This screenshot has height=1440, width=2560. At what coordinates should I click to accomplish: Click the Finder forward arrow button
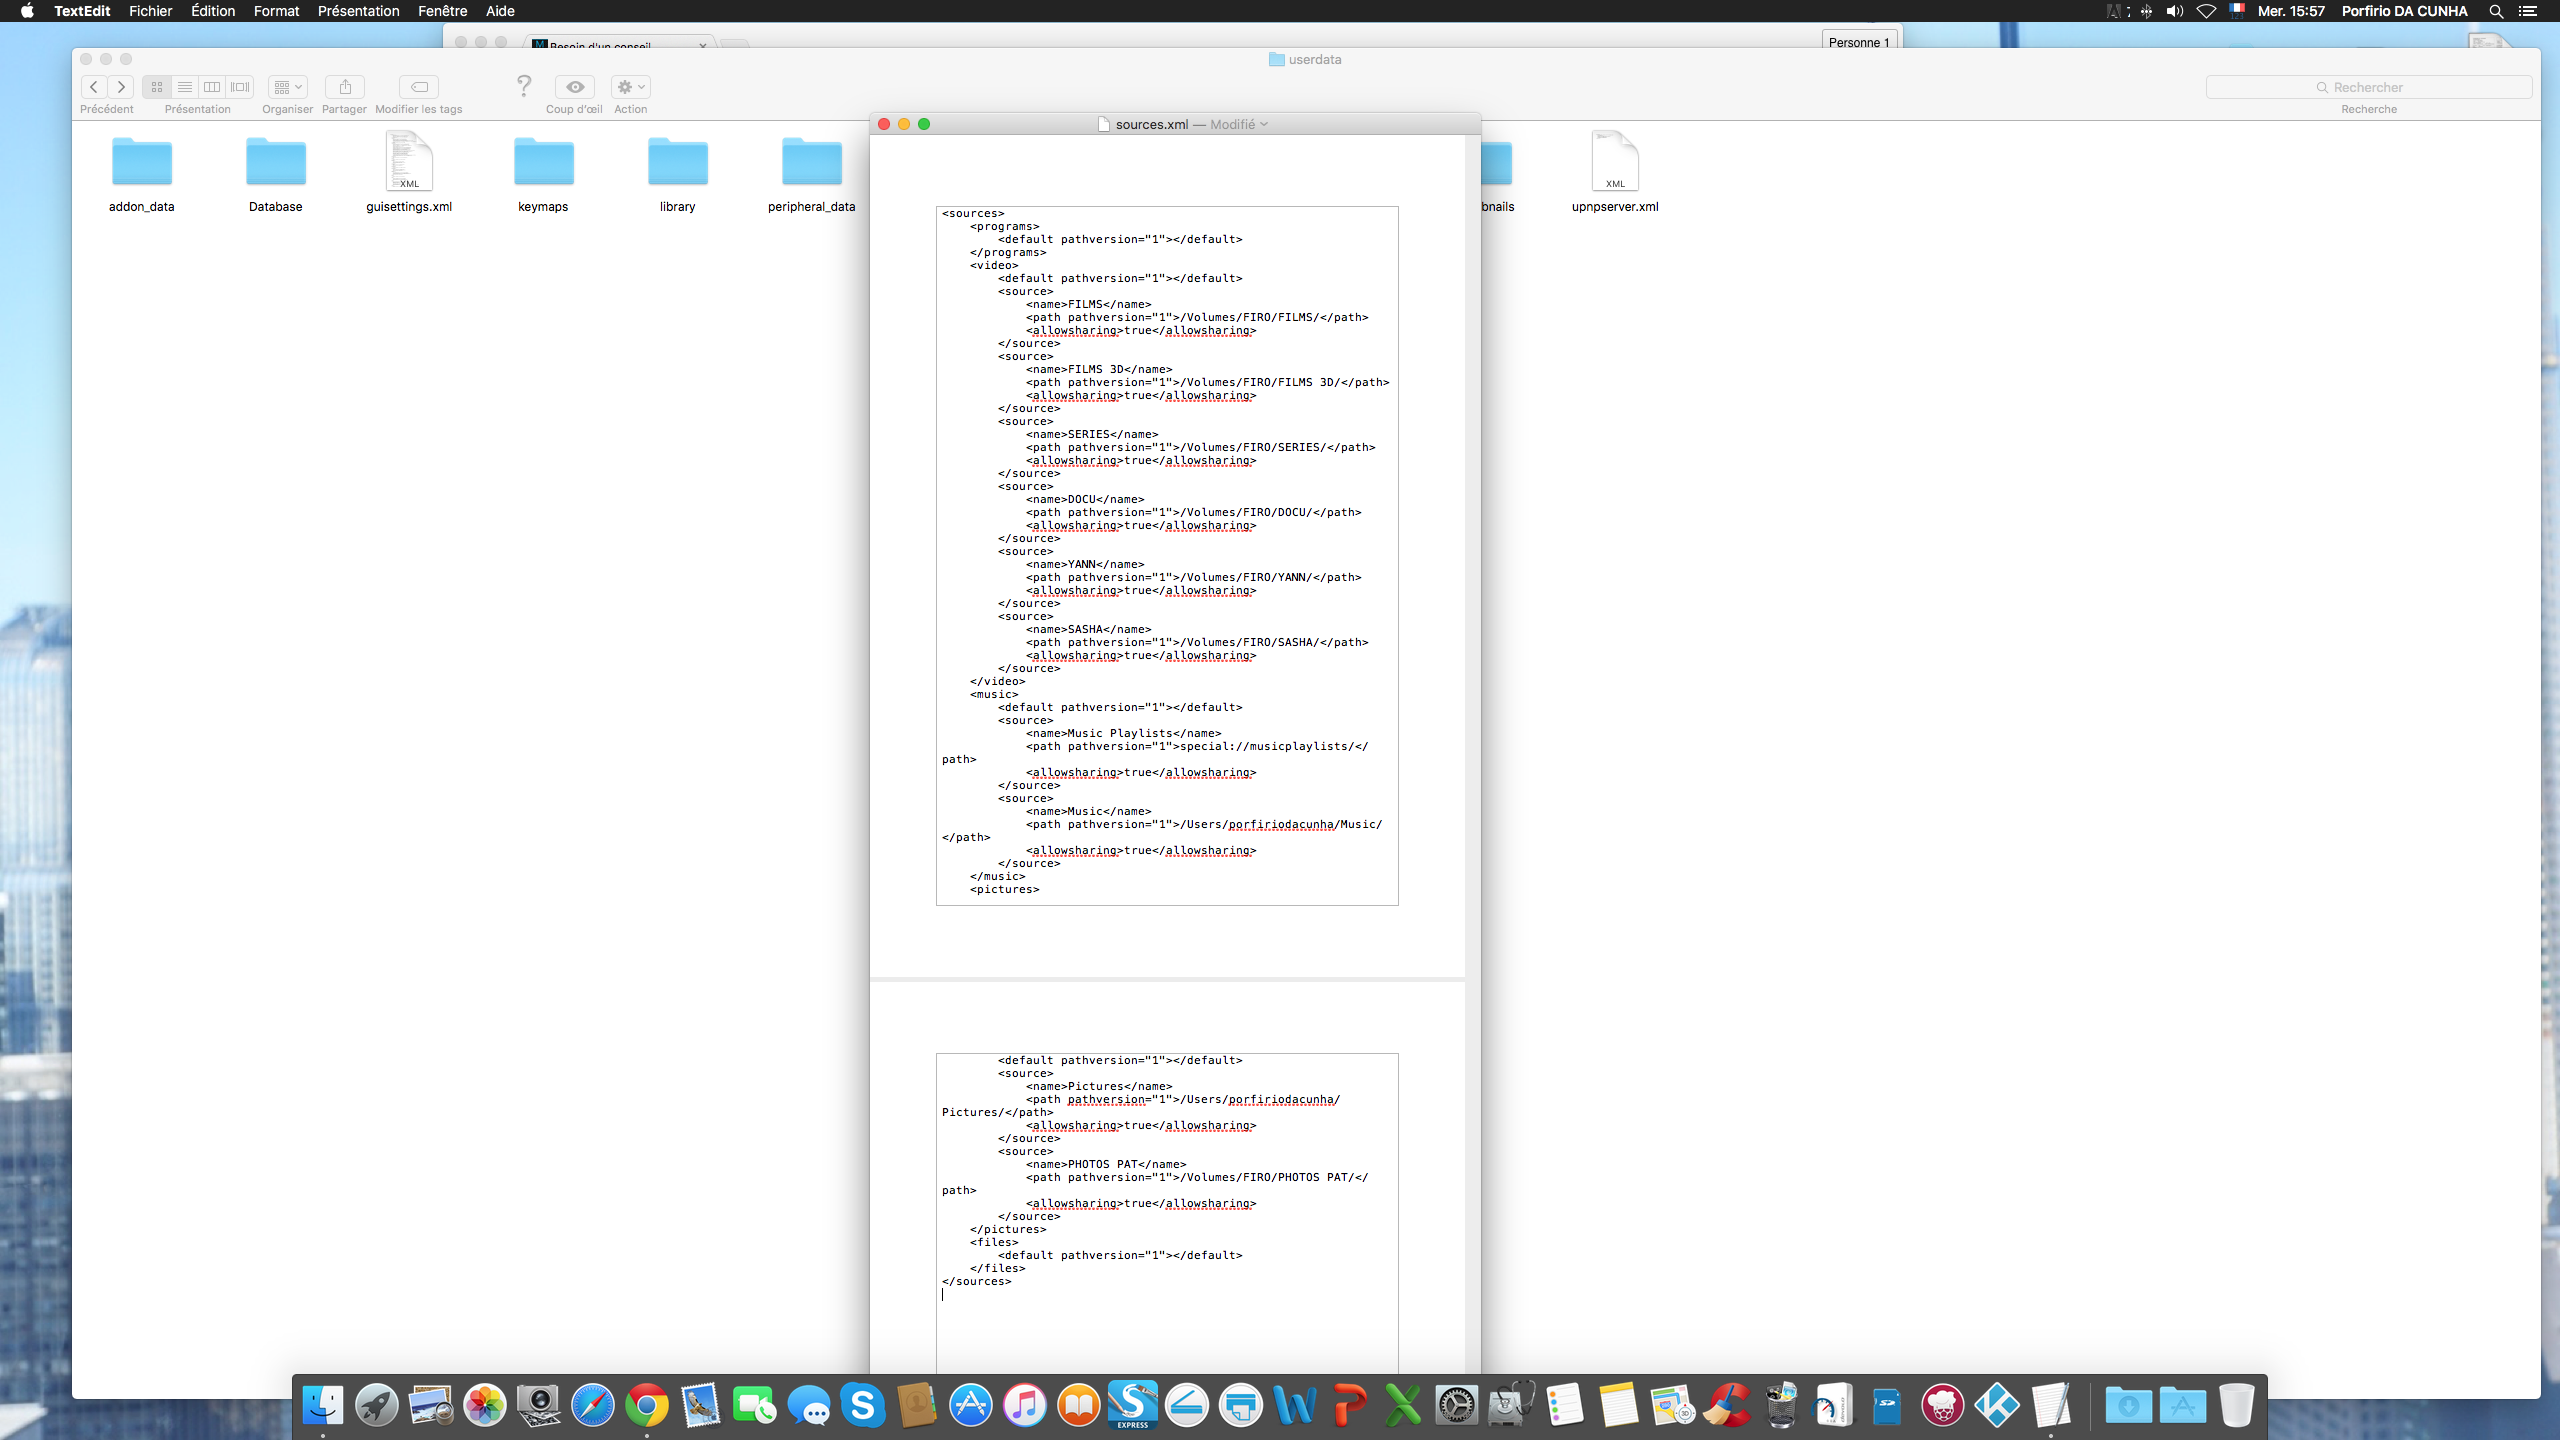[121, 87]
